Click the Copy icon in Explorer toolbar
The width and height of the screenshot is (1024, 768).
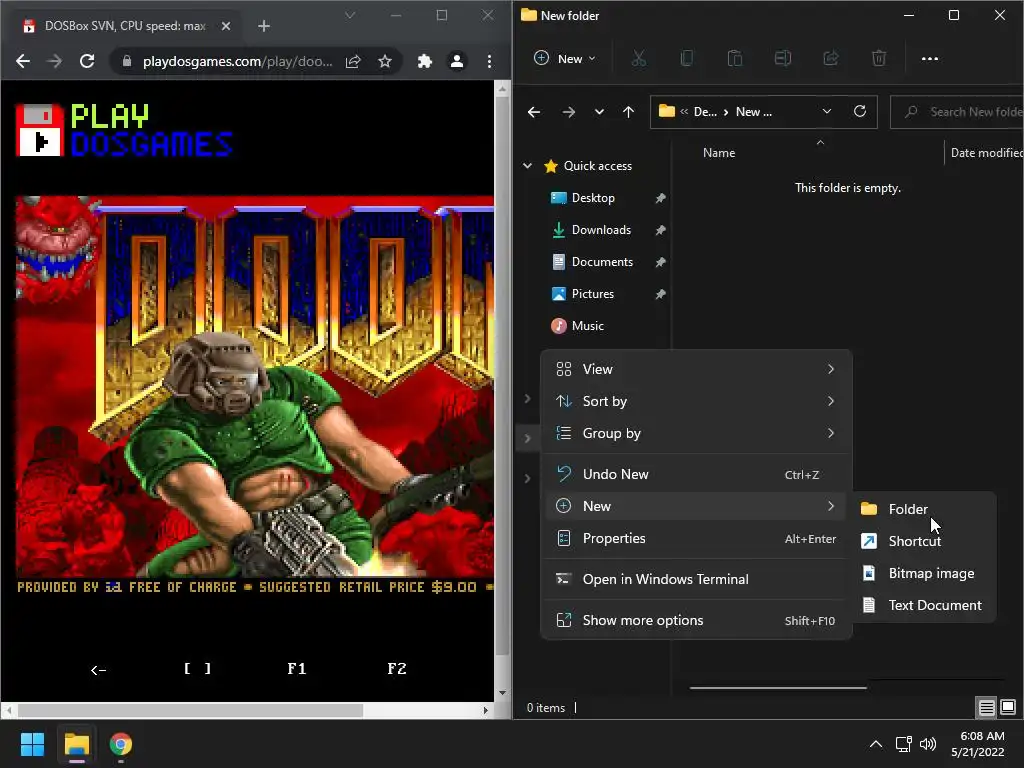(686, 59)
